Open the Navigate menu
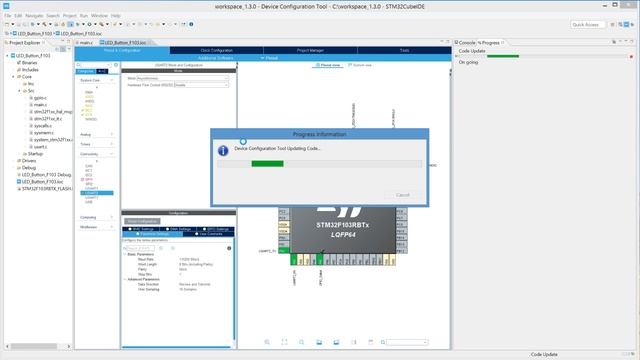This screenshot has height=360, width=640. click(x=34, y=16)
